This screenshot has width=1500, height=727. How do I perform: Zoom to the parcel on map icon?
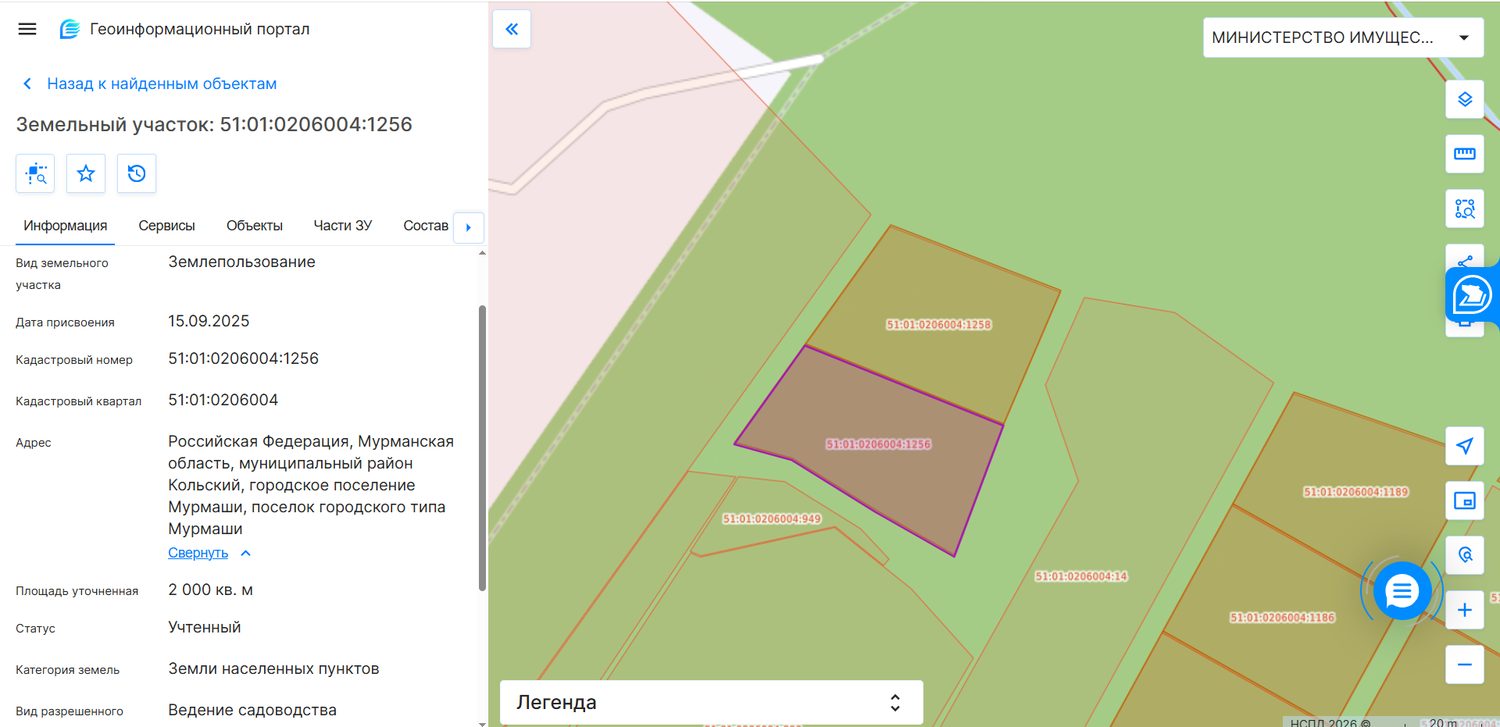(x=36, y=174)
